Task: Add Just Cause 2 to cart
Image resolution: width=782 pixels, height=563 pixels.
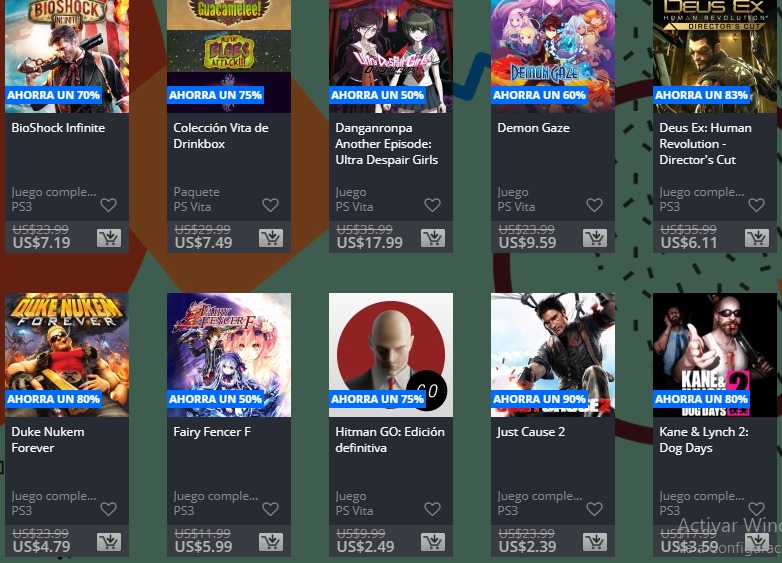Action: [x=595, y=542]
